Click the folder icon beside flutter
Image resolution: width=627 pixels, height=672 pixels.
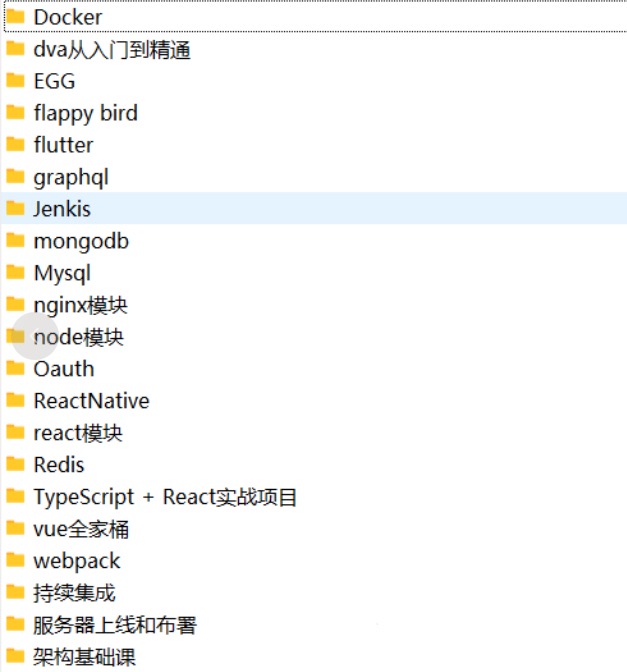(x=15, y=145)
